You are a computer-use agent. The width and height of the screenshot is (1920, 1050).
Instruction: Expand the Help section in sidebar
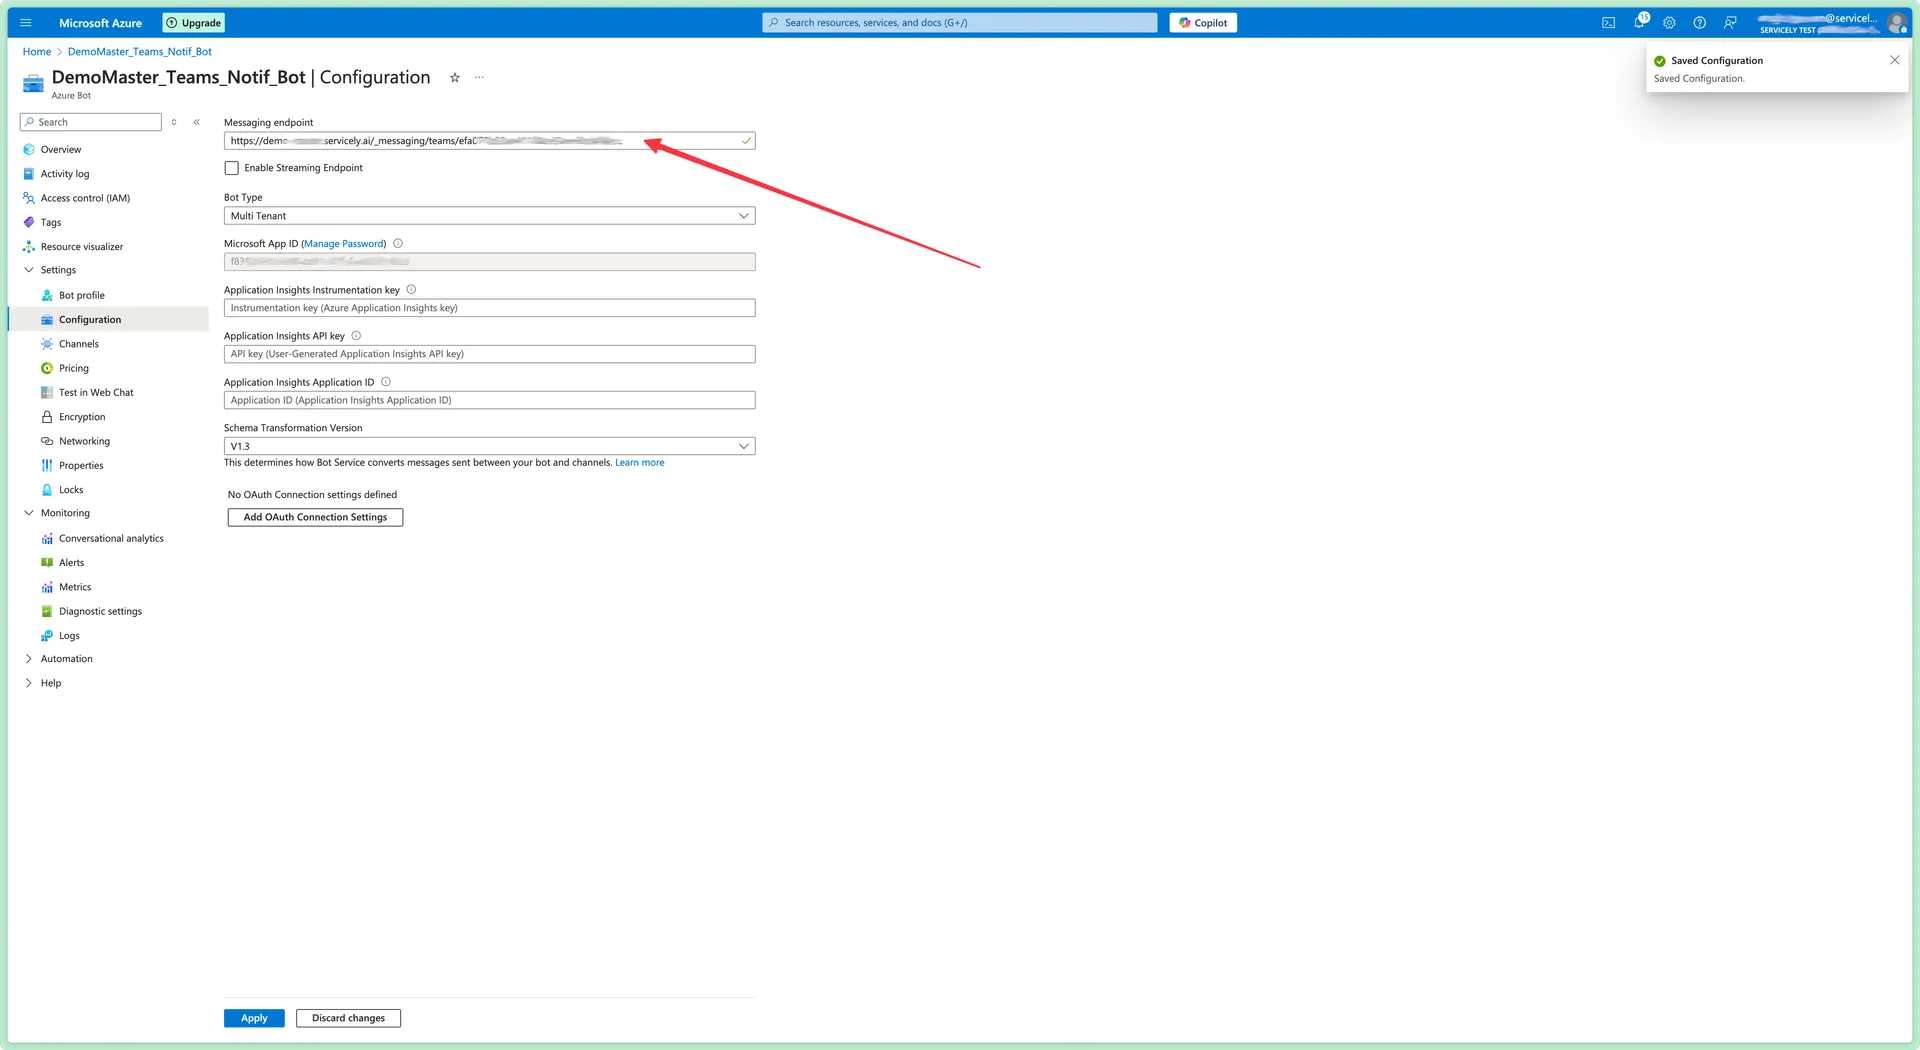(x=29, y=683)
